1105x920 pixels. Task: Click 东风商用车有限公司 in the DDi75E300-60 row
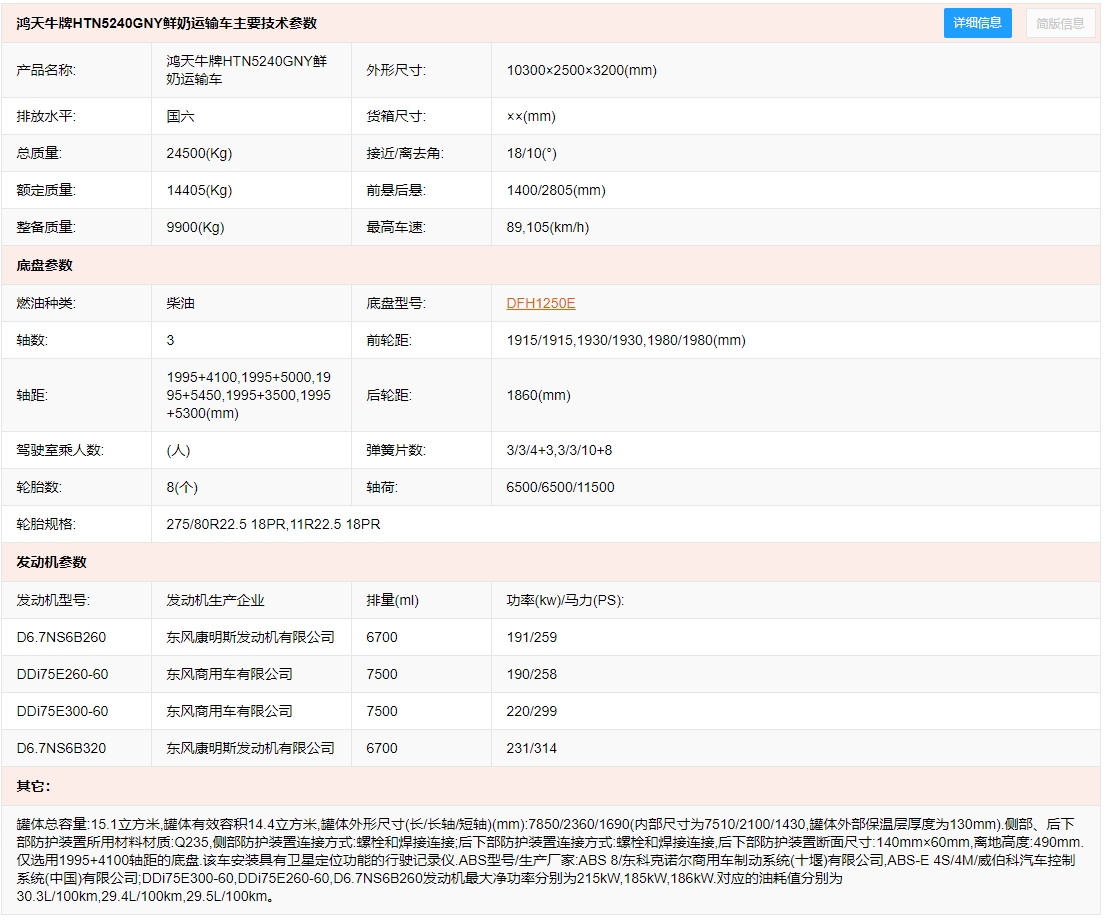click(x=229, y=711)
